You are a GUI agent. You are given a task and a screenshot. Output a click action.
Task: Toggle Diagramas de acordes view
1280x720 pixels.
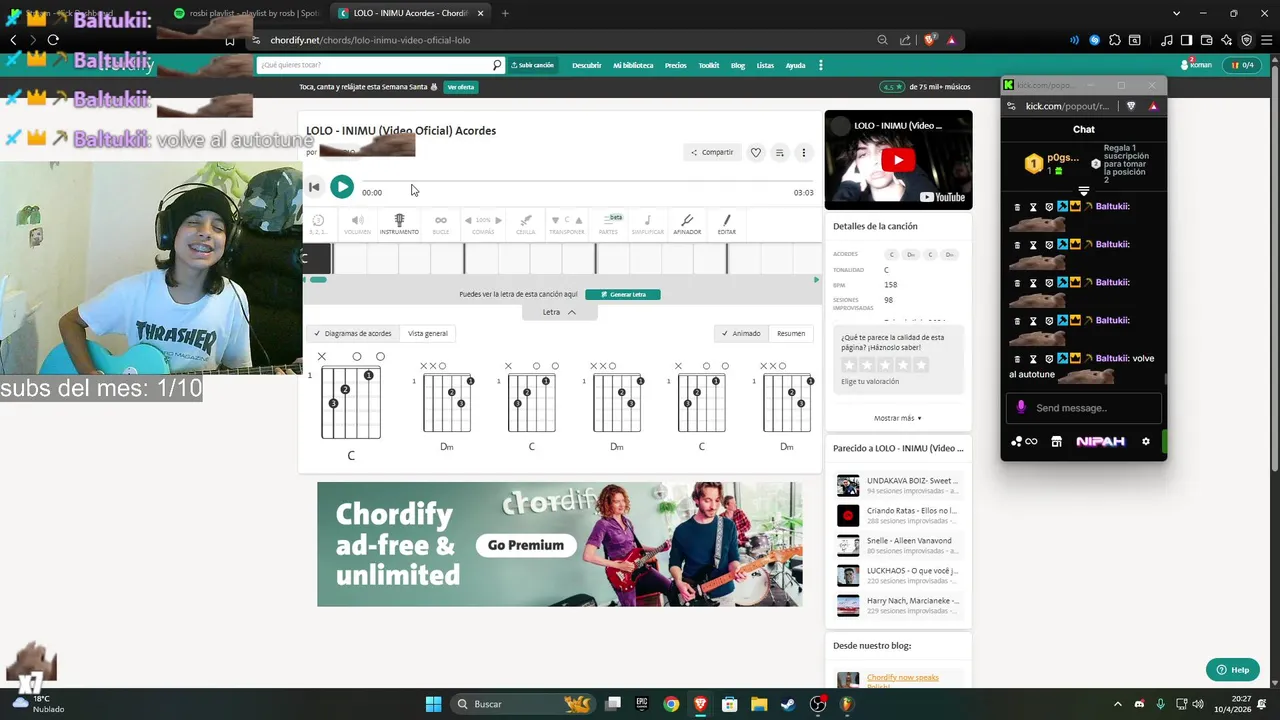click(353, 333)
